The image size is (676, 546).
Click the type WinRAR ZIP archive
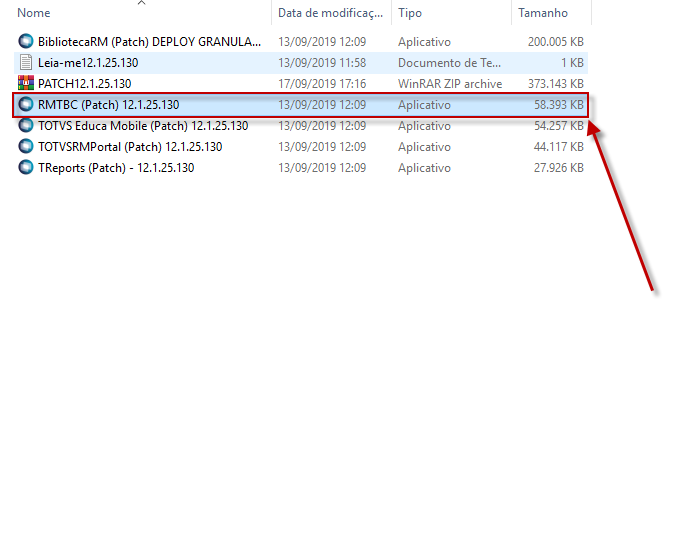pyautogui.click(x=450, y=84)
